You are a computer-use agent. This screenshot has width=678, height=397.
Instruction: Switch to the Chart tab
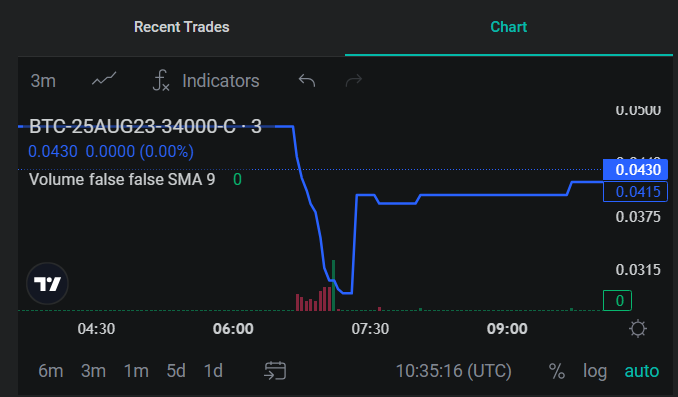(508, 27)
